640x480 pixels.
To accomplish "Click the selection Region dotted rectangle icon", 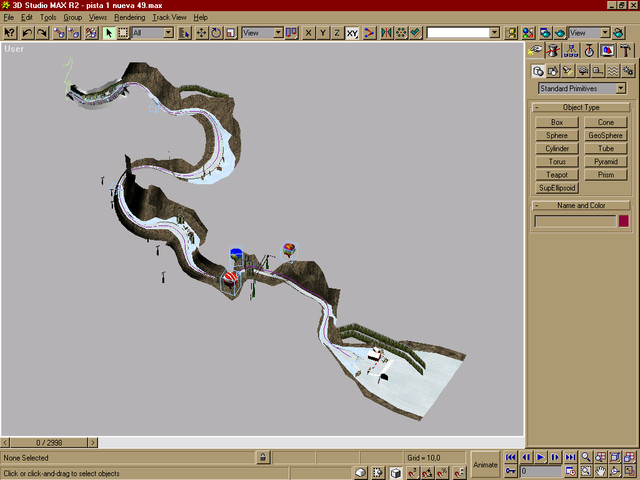I will (x=123, y=33).
